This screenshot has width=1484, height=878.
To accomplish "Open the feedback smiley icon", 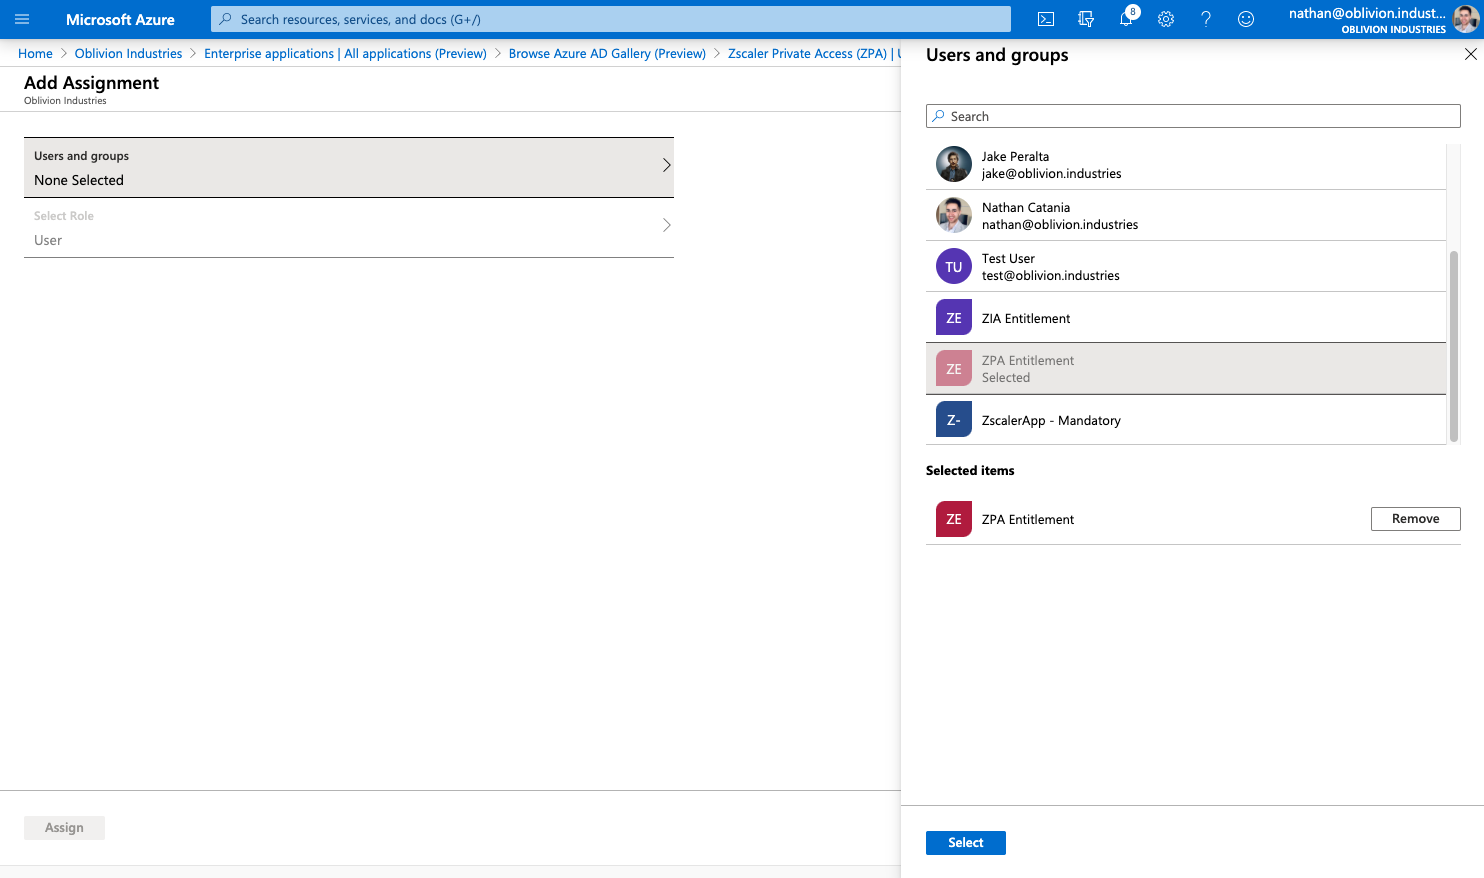I will click(x=1246, y=19).
